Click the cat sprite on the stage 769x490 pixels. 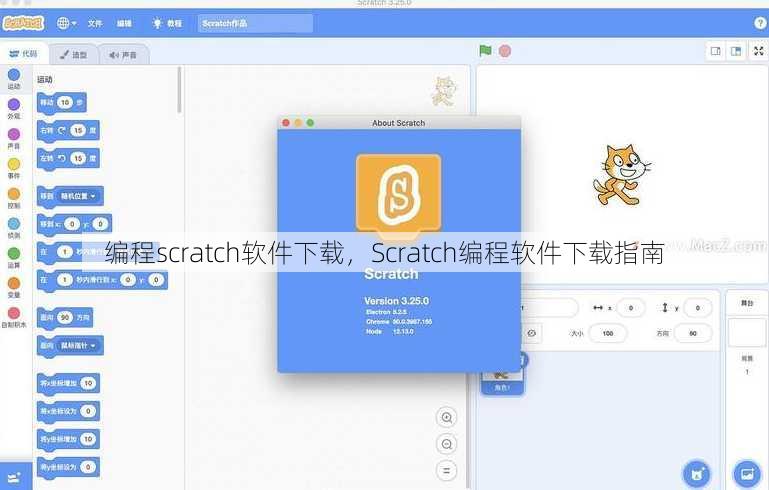pyautogui.click(x=621, y=175)
